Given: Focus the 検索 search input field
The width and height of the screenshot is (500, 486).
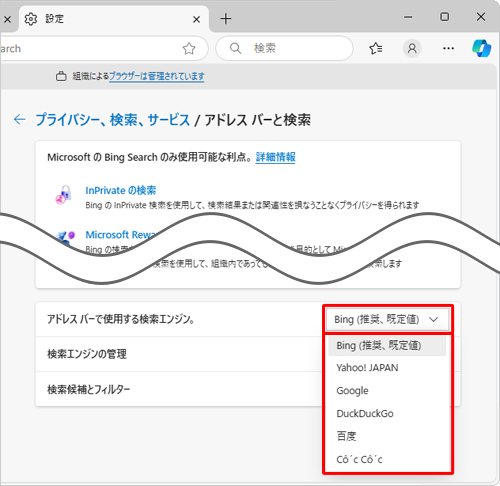Looking at the screenshot, I should [x=284, y=48].
